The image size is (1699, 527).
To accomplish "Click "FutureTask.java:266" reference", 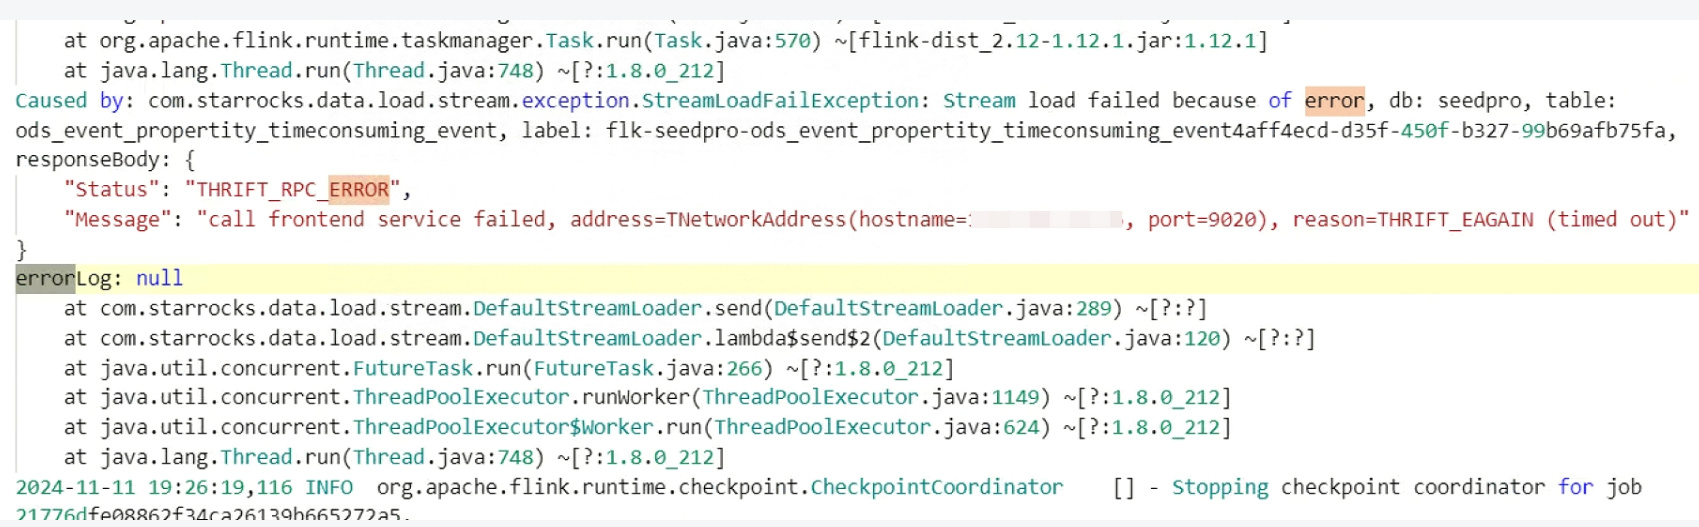I will point(647,369).
